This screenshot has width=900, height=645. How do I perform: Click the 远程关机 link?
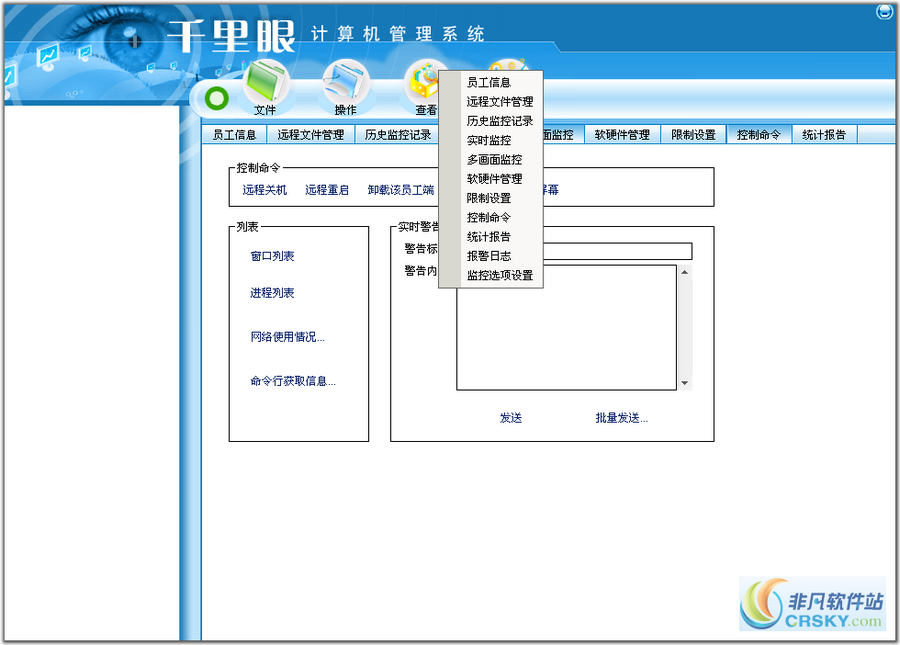265,190
